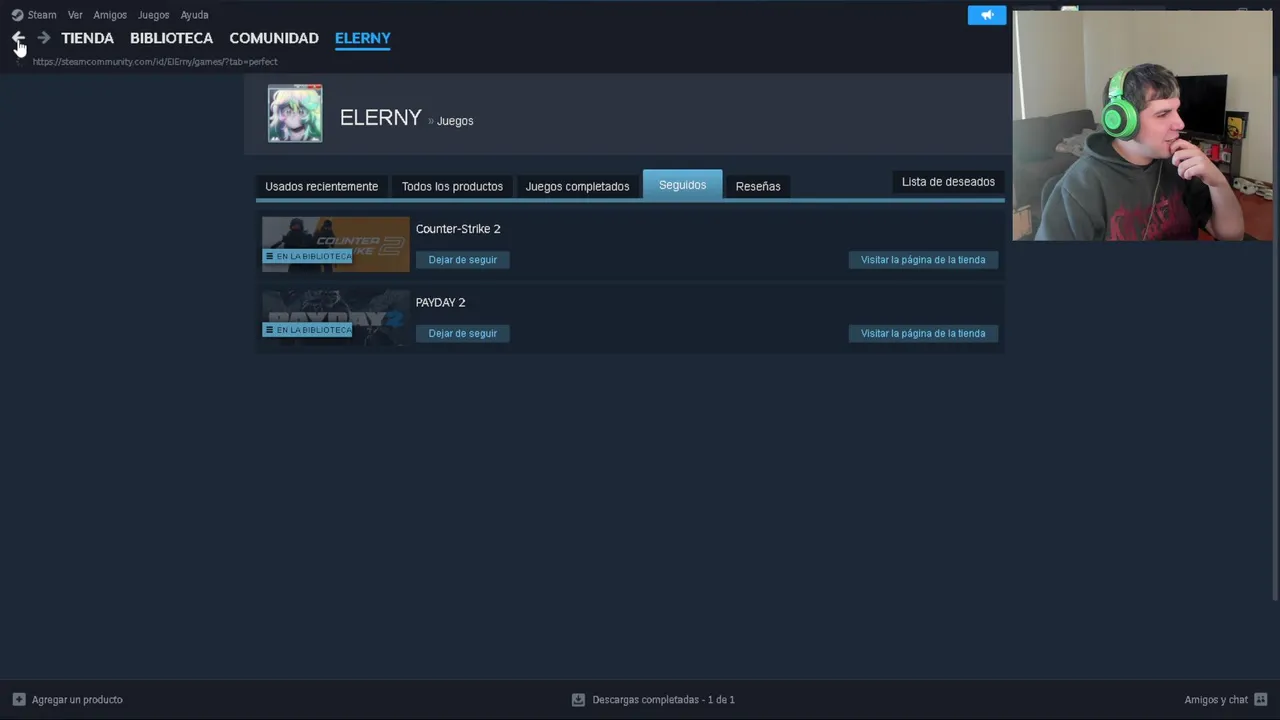Visit store page for PAYDAY 2
Viewport: 1280px width, 720px height.
pyautogui.click(x=923, y=333)
